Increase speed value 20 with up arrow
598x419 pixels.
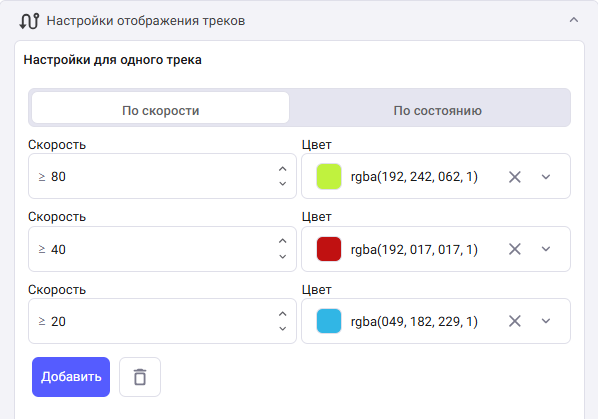pyautogui.click(x=282, y=314)
